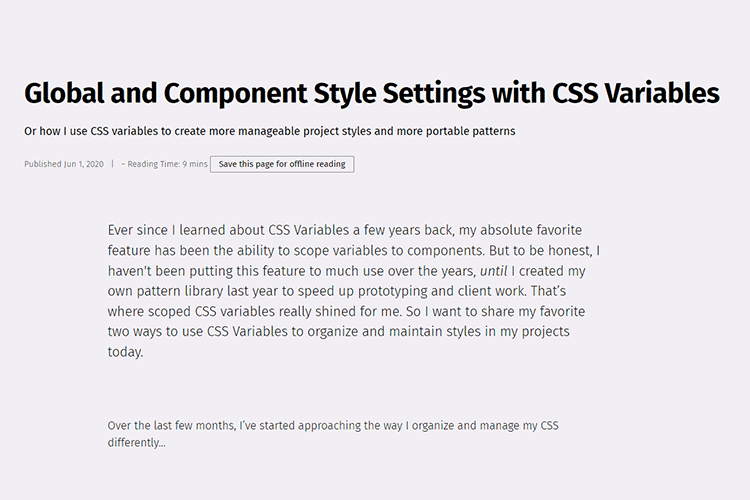
Task: Click the subtitle beginning 'Or how I use CSS variables'
Action: 269,131
